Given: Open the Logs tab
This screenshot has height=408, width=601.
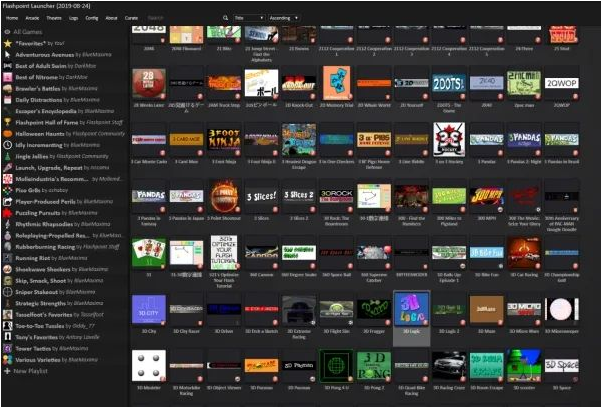Looking at the screenshot, I should (x=74, y=18).
